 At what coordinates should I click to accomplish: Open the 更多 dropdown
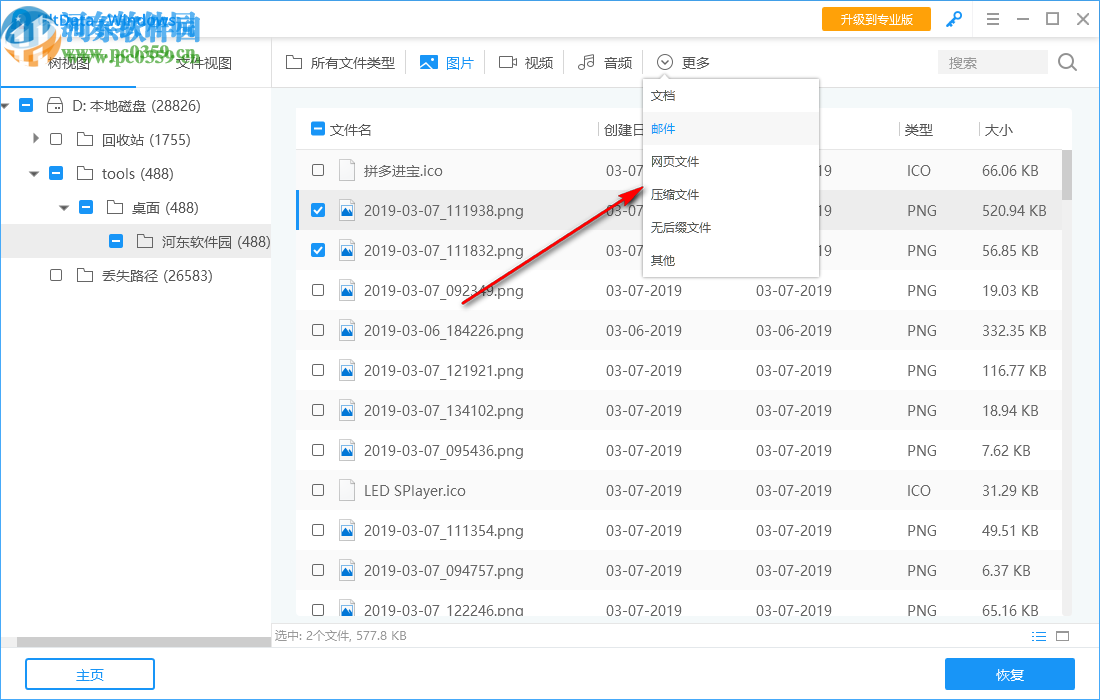pos(681,61)
